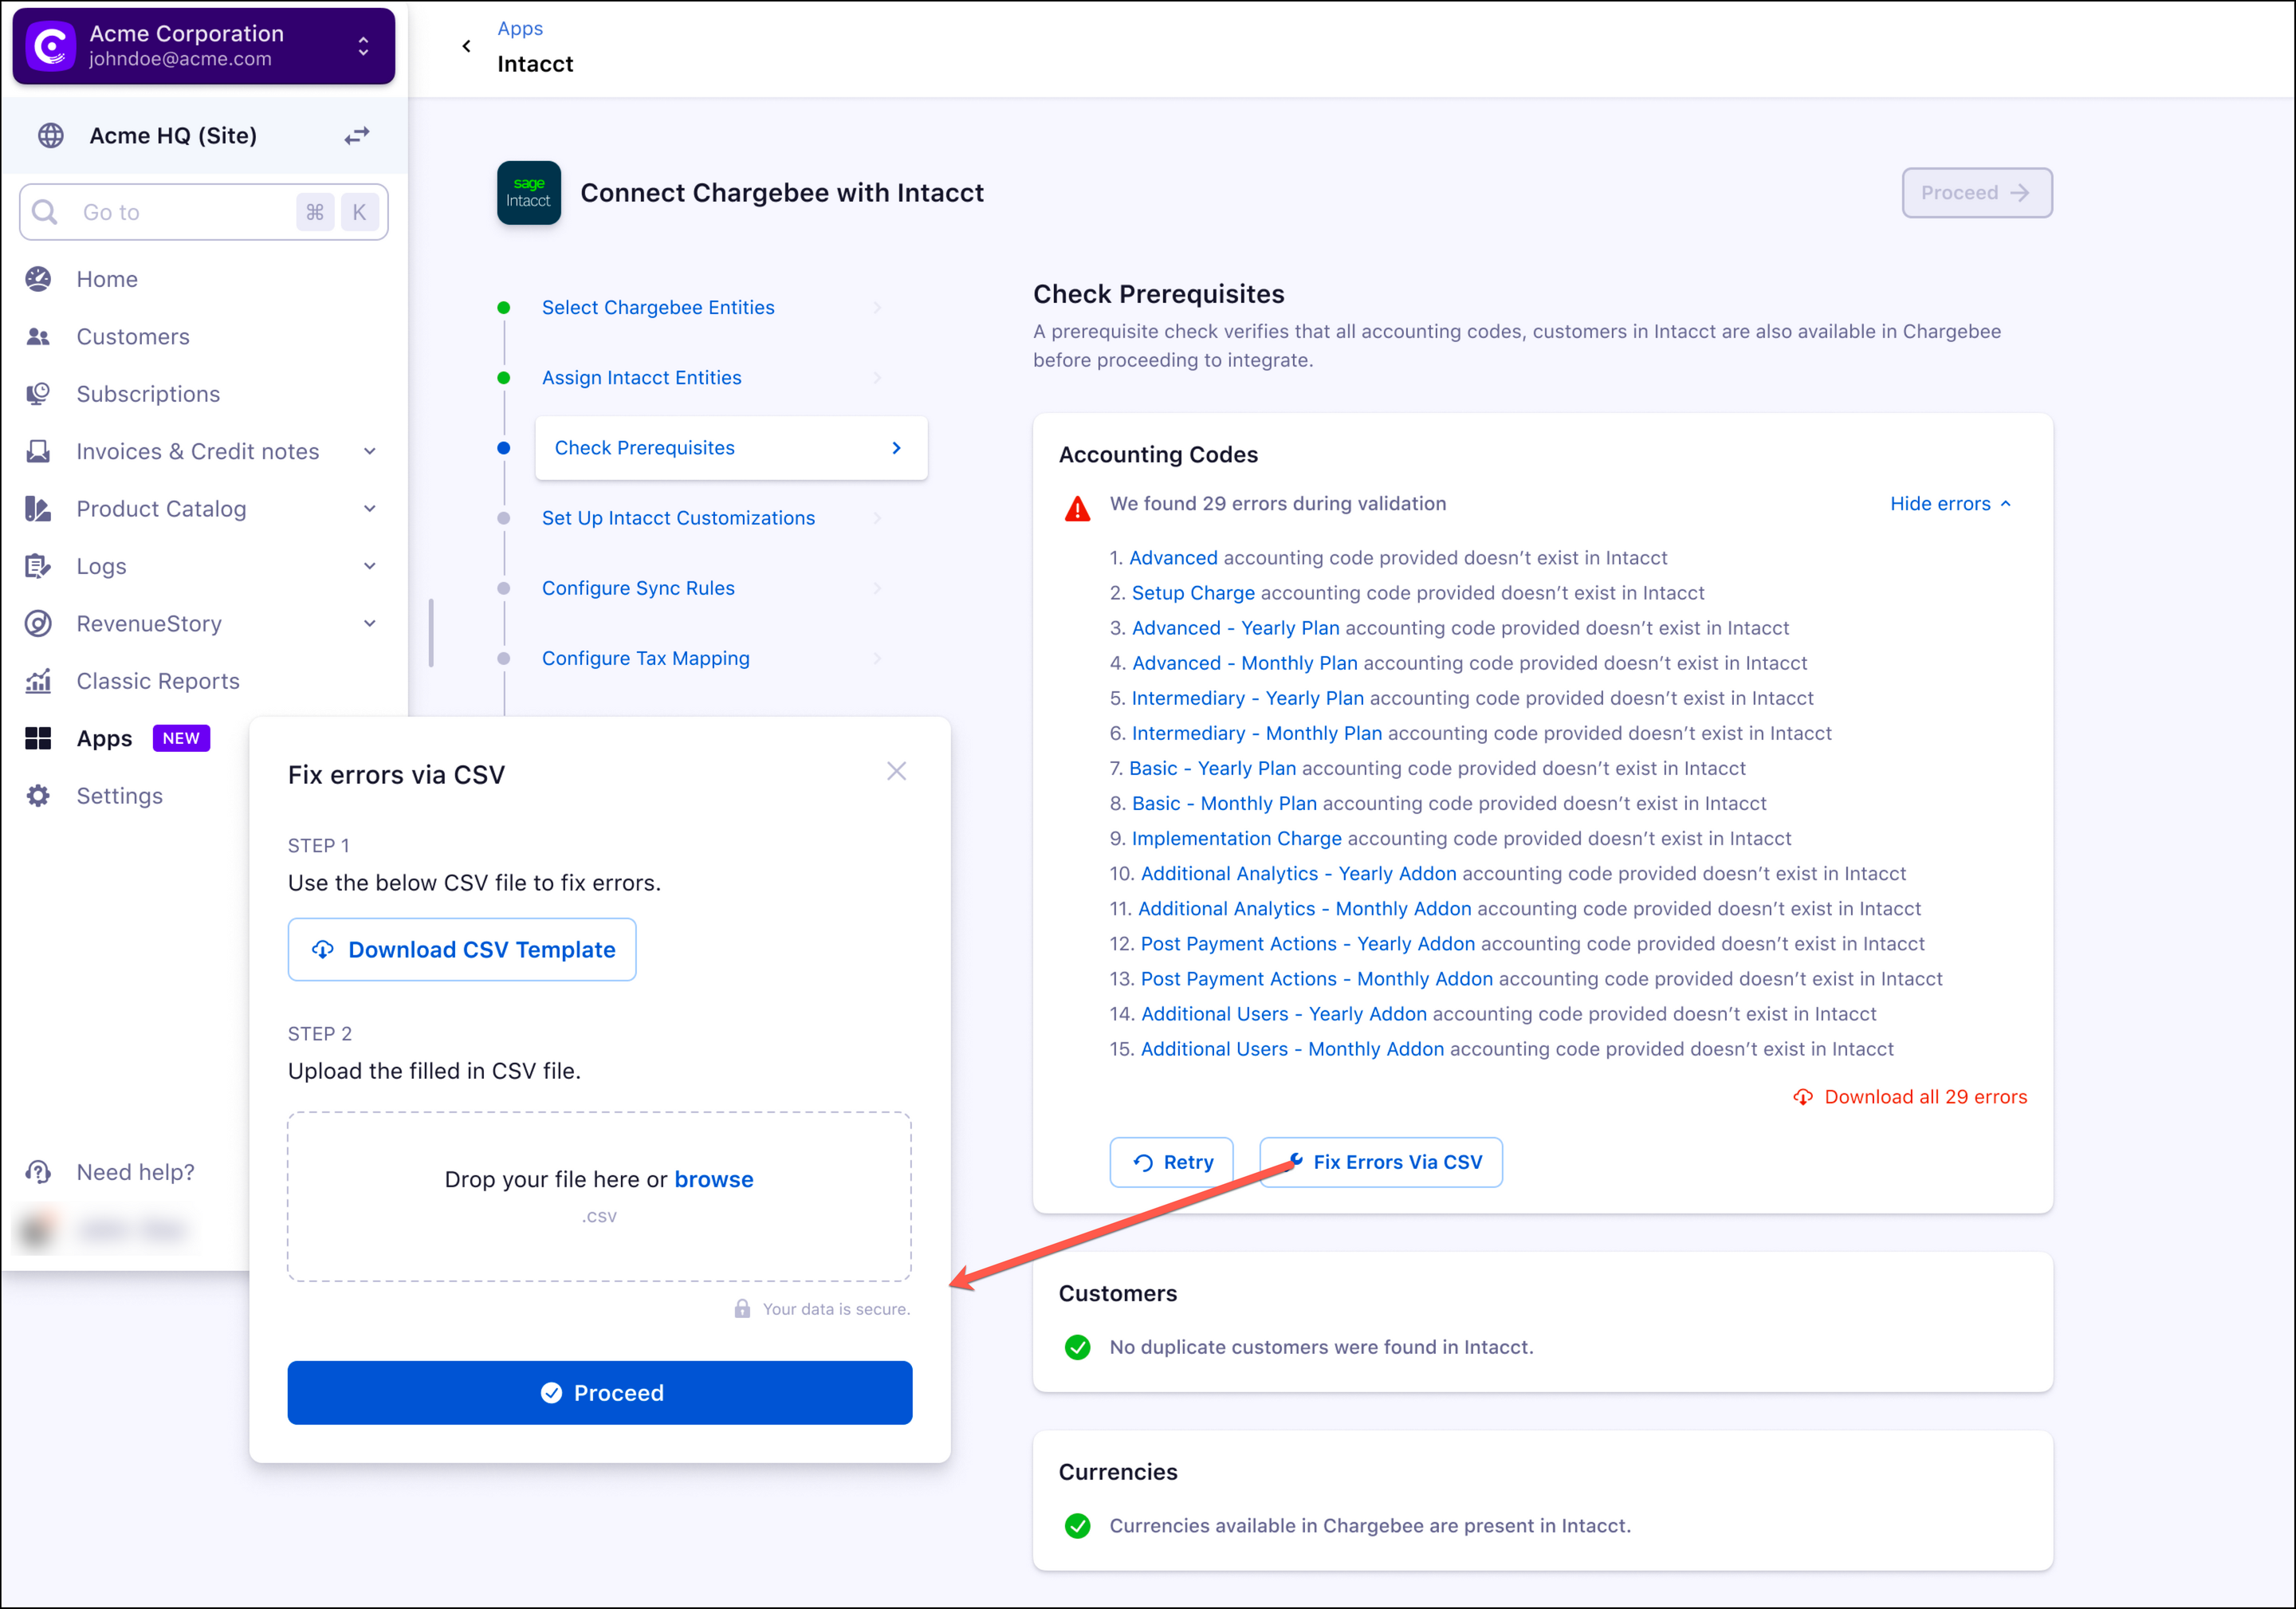Viewport: 2296px width, 1609px height.
Task: Click the Invoices & Credit notes icon
Action: (38, 451)
